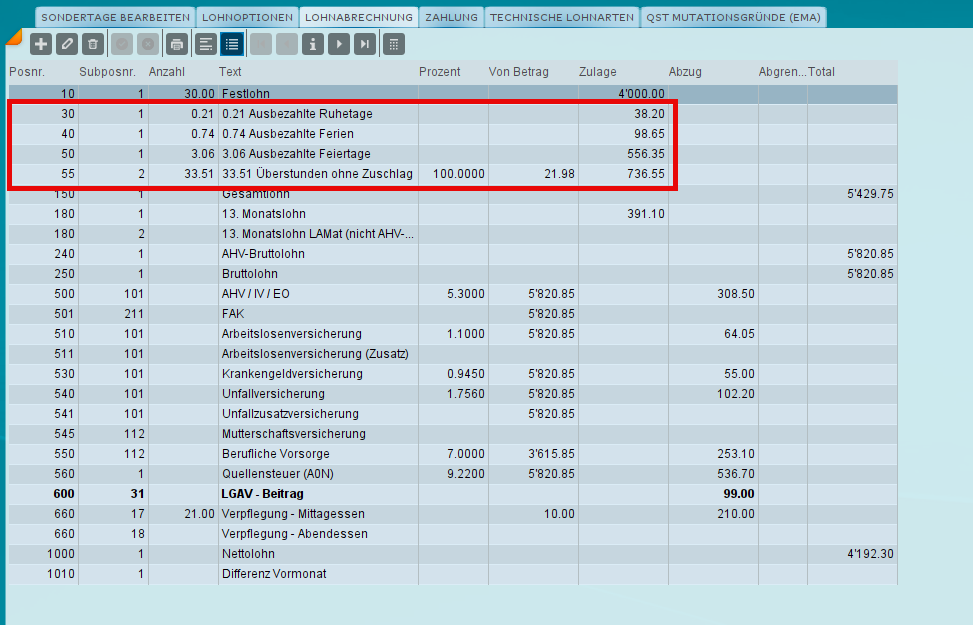The image size is (973, 625).
Task: Click the 13. Monatslohn LAMat row text
Action: click(x=317, y=234)
